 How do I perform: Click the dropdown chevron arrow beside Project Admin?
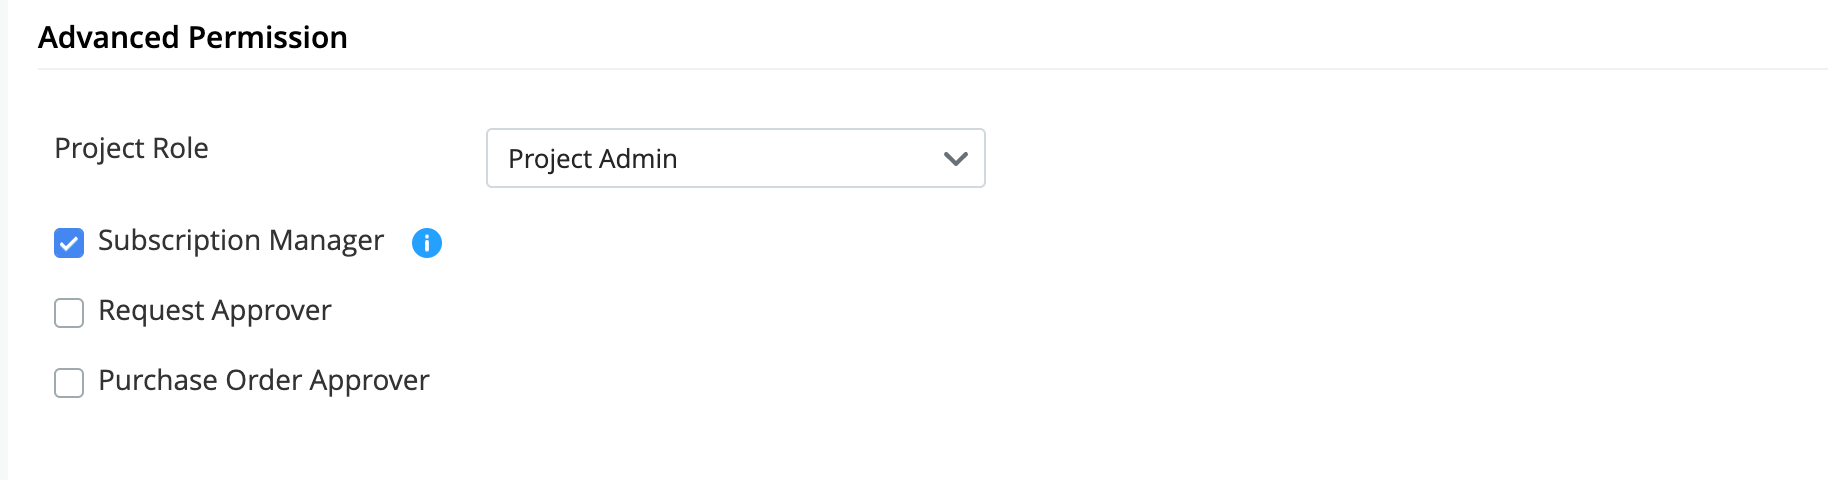pyautogui.click(x=955, y=158)
